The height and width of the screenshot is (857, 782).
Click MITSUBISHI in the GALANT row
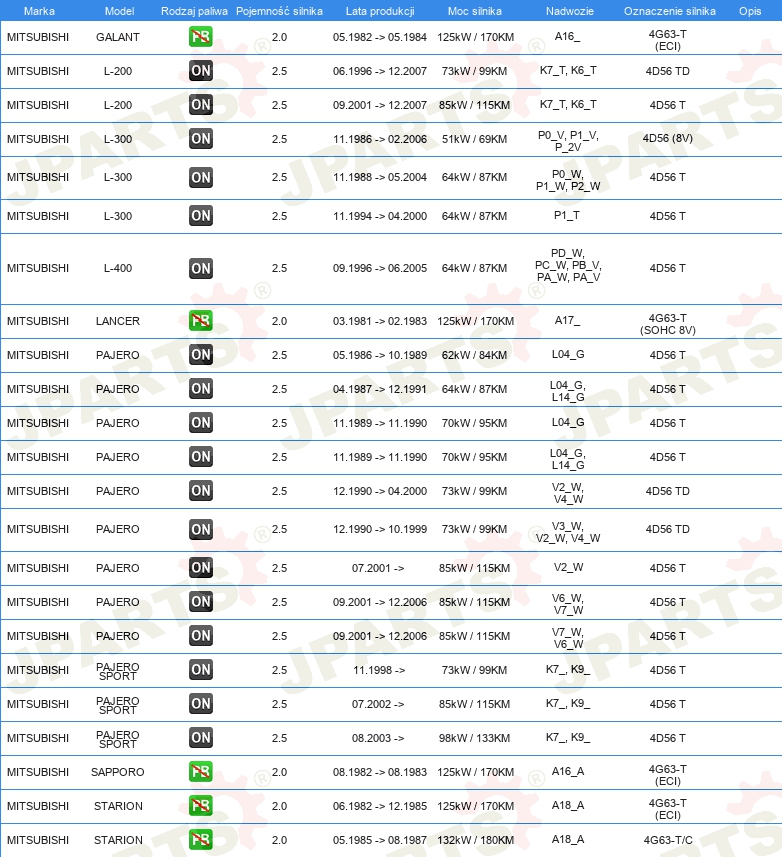[38, 37]
